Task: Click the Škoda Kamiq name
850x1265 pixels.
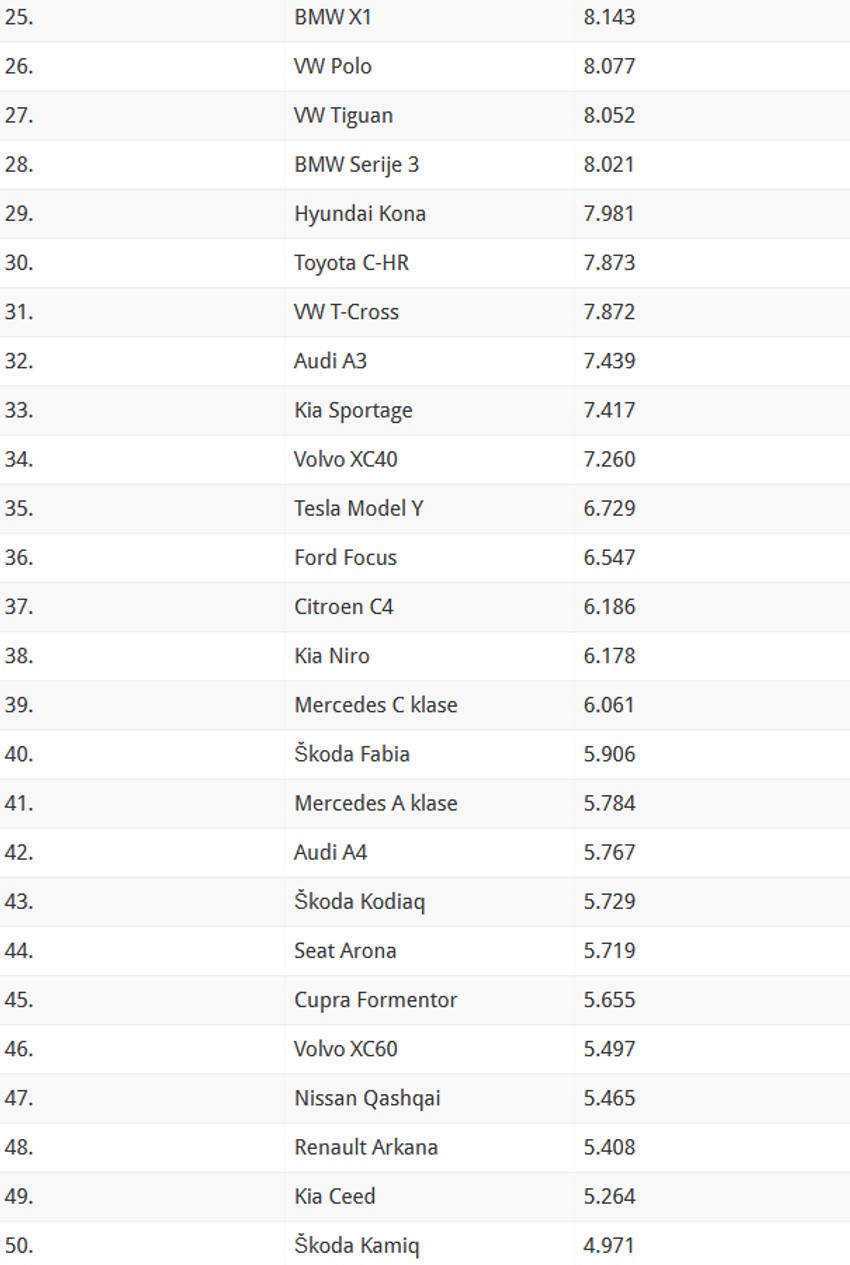Action: click(356, 1245)
